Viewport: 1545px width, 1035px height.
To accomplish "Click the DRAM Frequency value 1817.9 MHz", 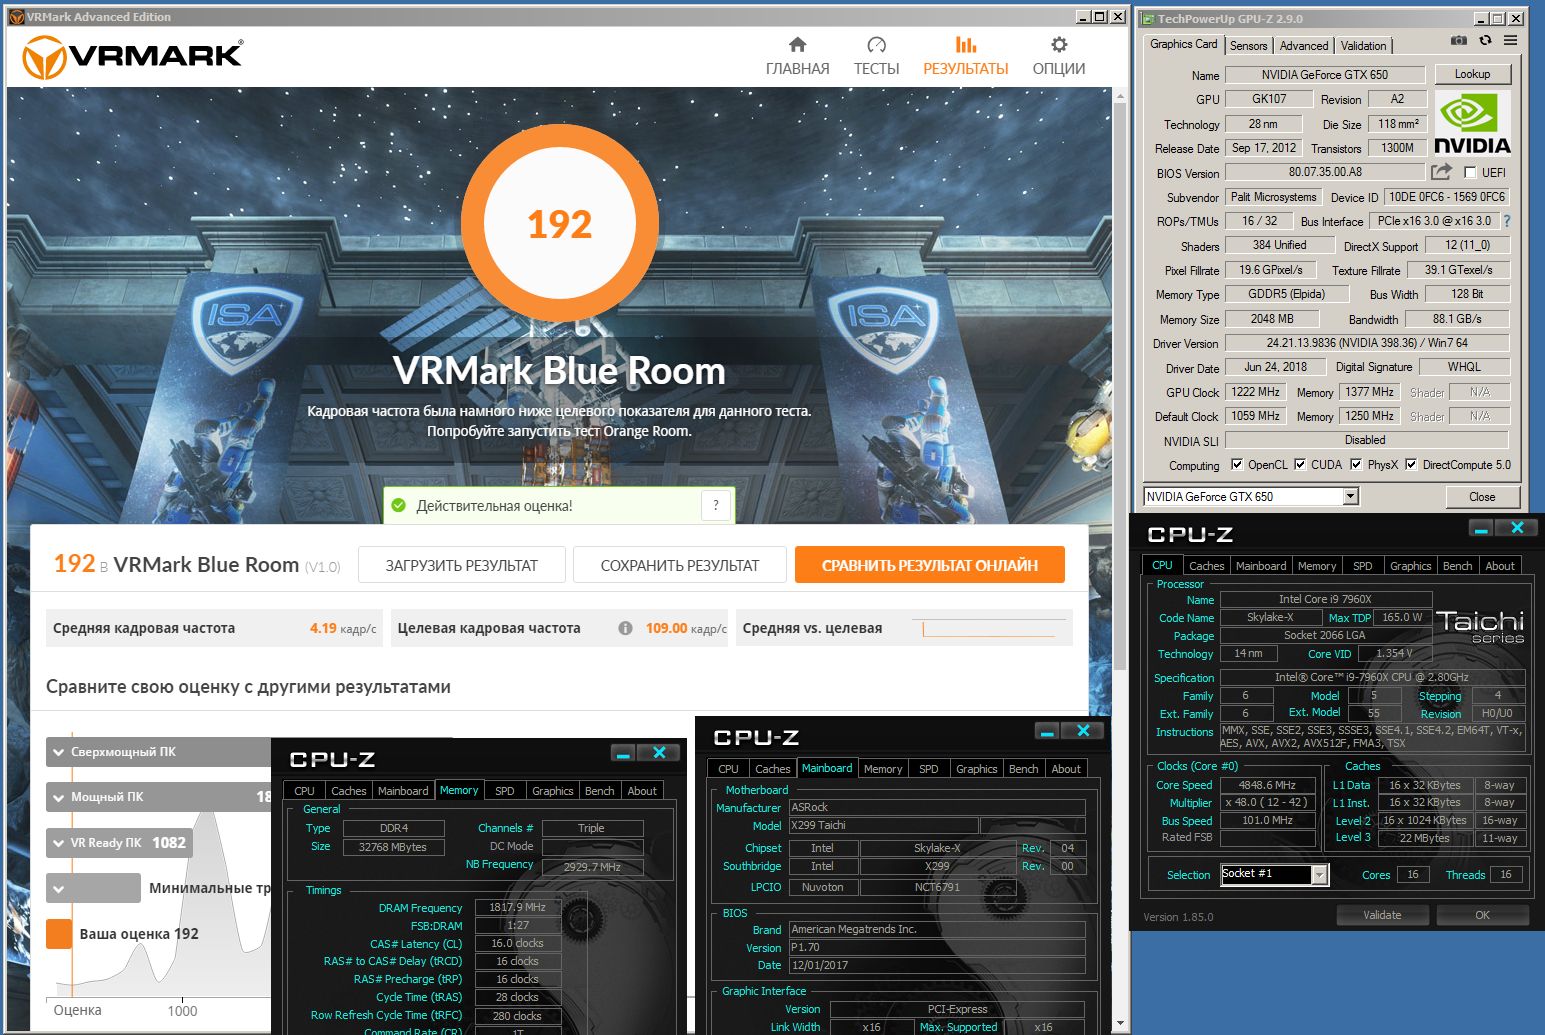I will coord(517,907).
